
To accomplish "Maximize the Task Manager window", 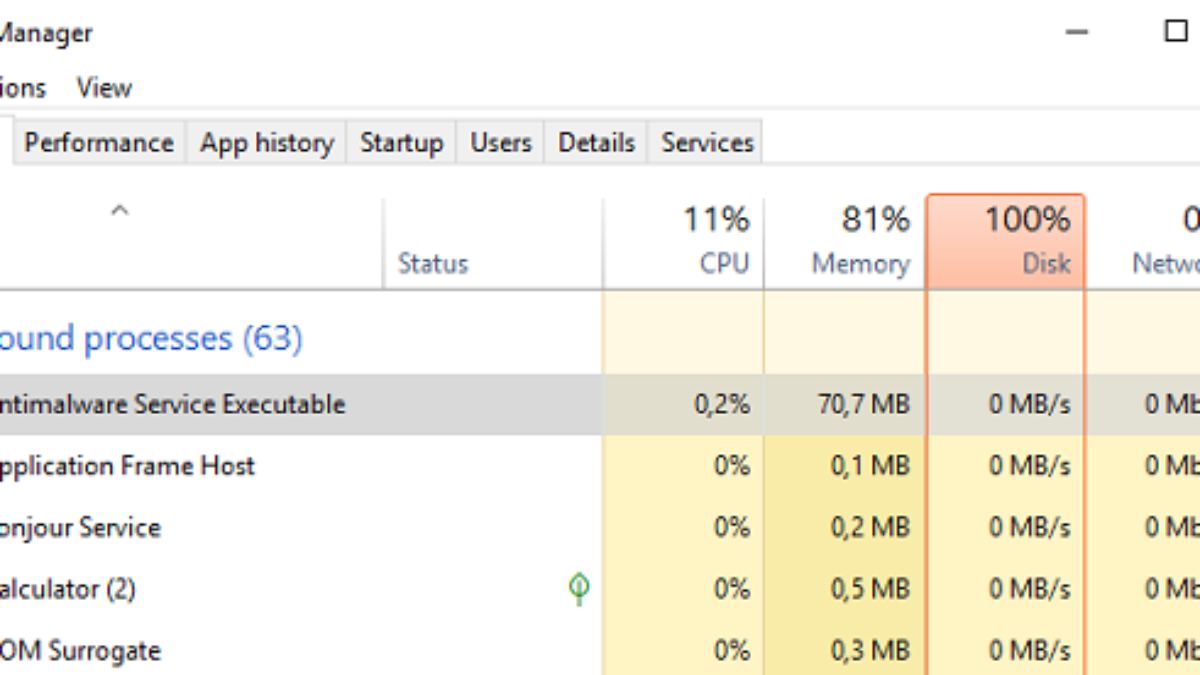I will click(x=1176, y=32).
